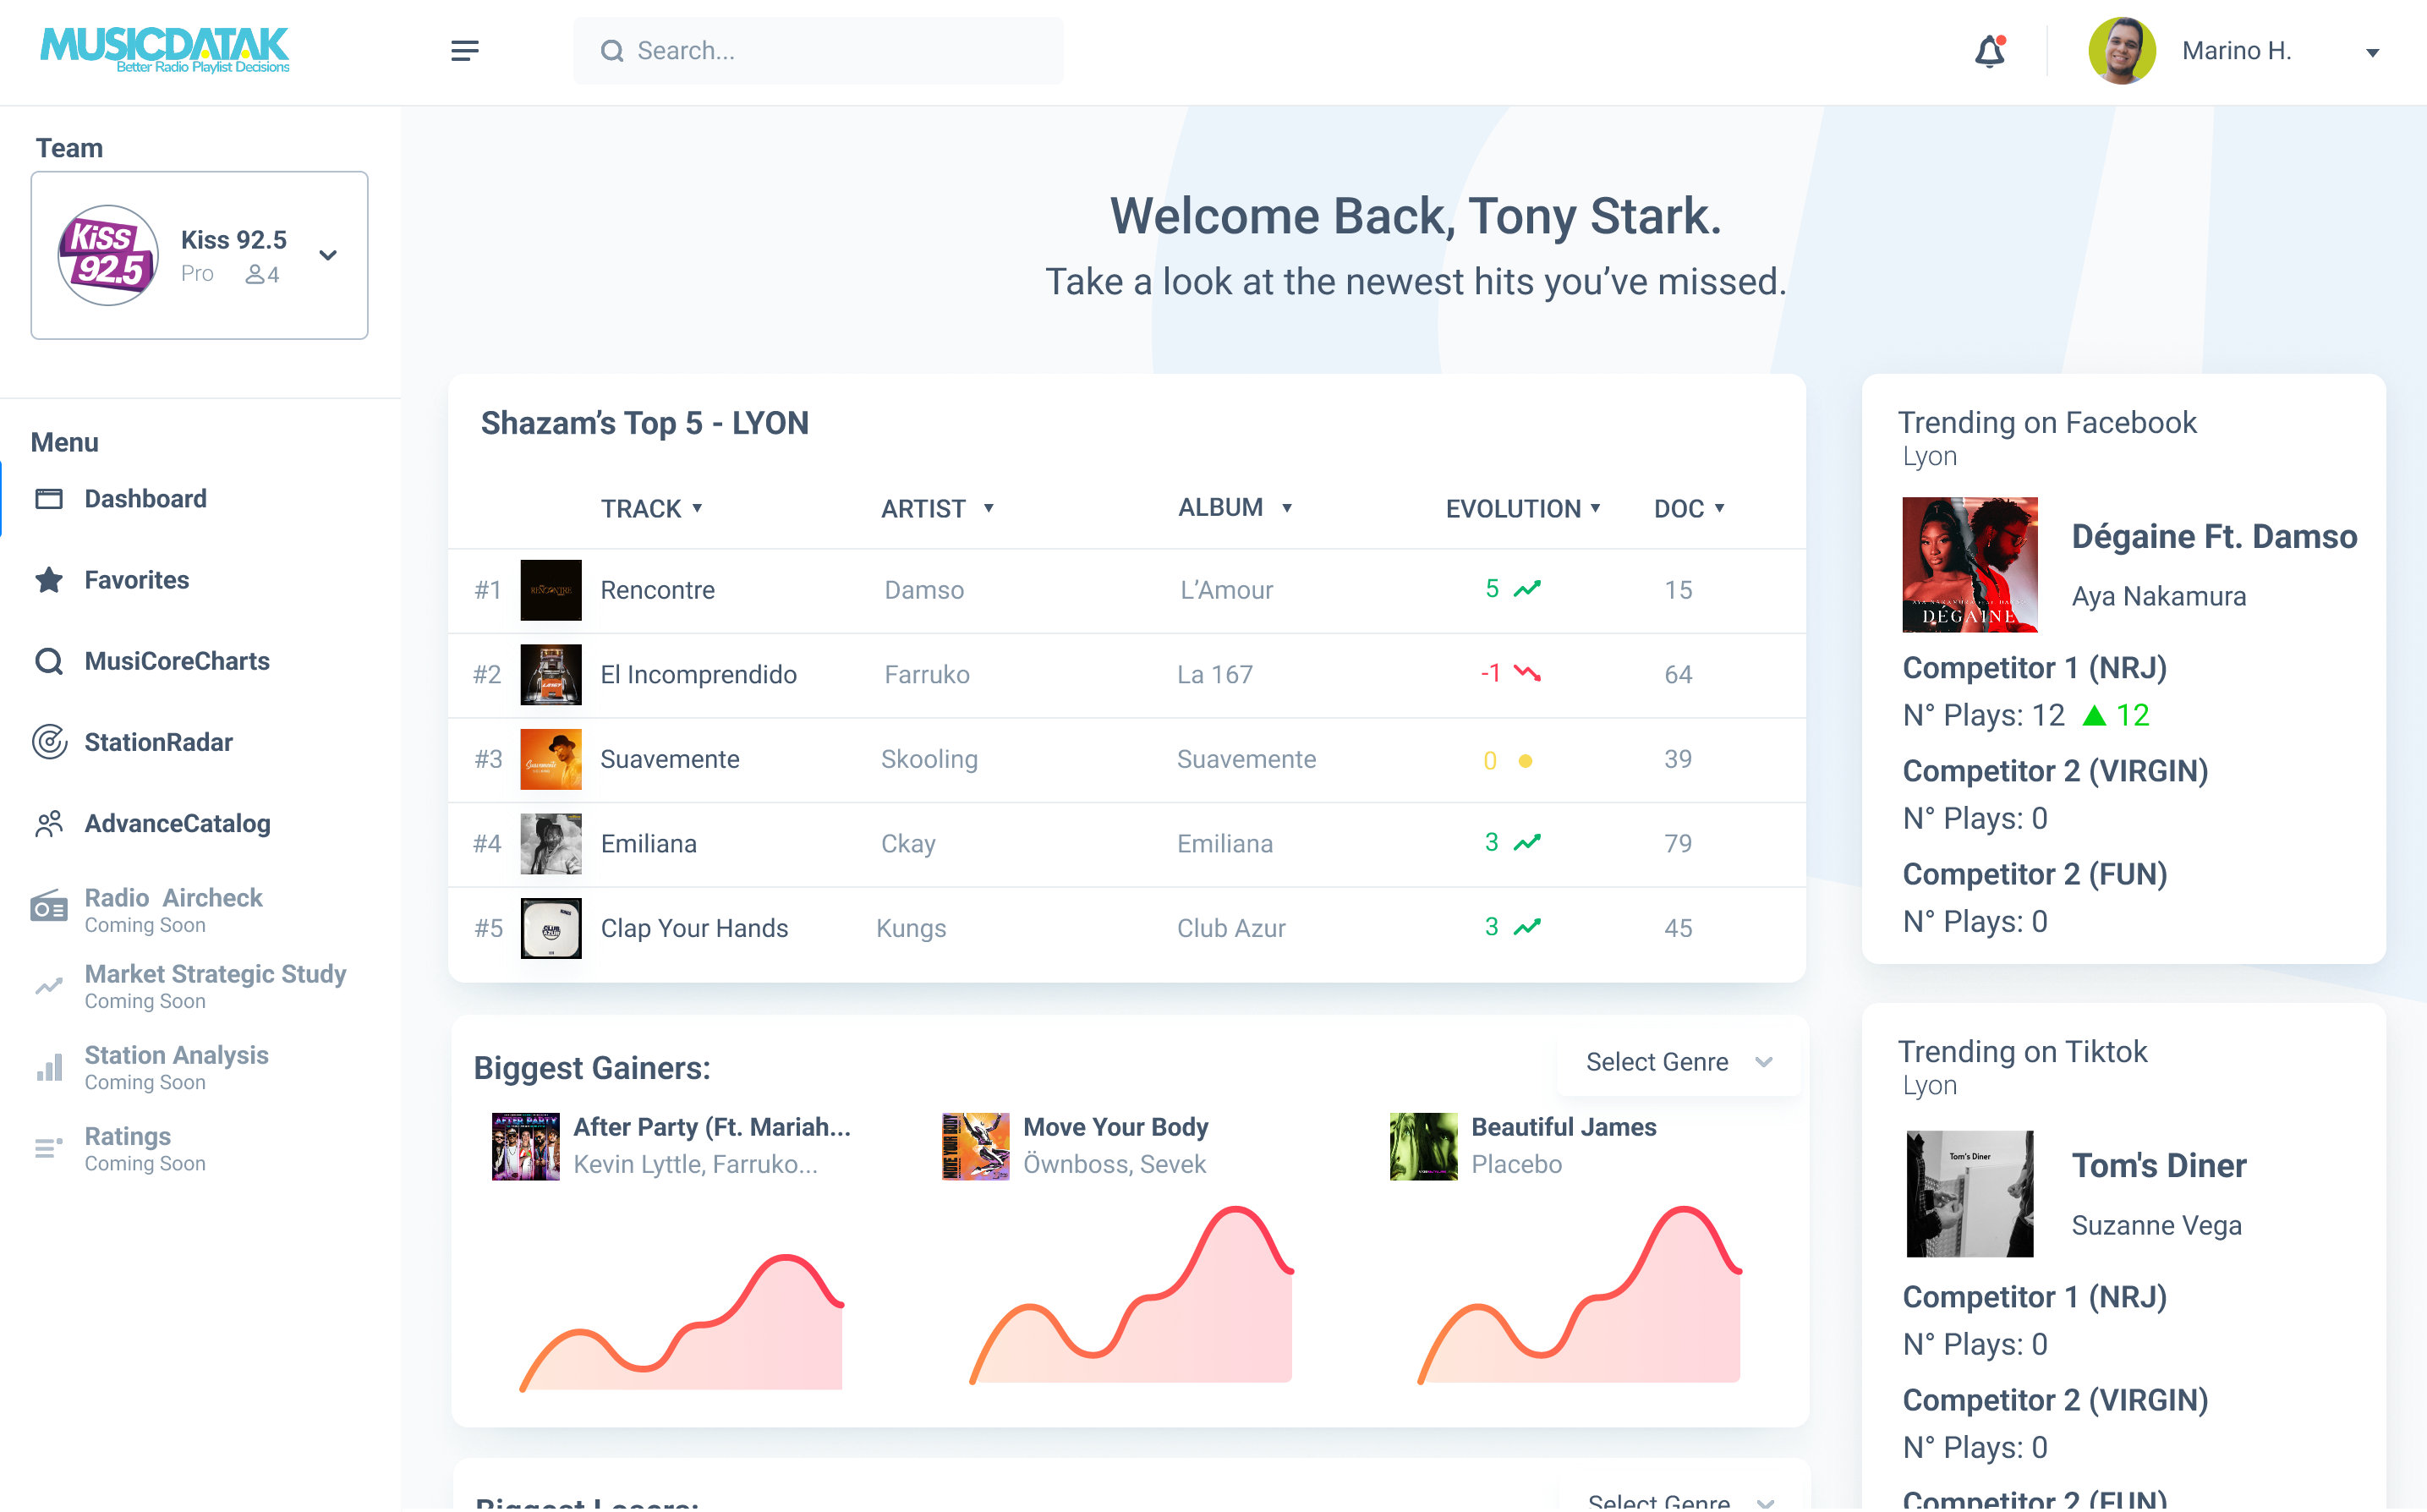Open Select Genre dropdown in Biggest Gainers

tap(1678, 1062)
